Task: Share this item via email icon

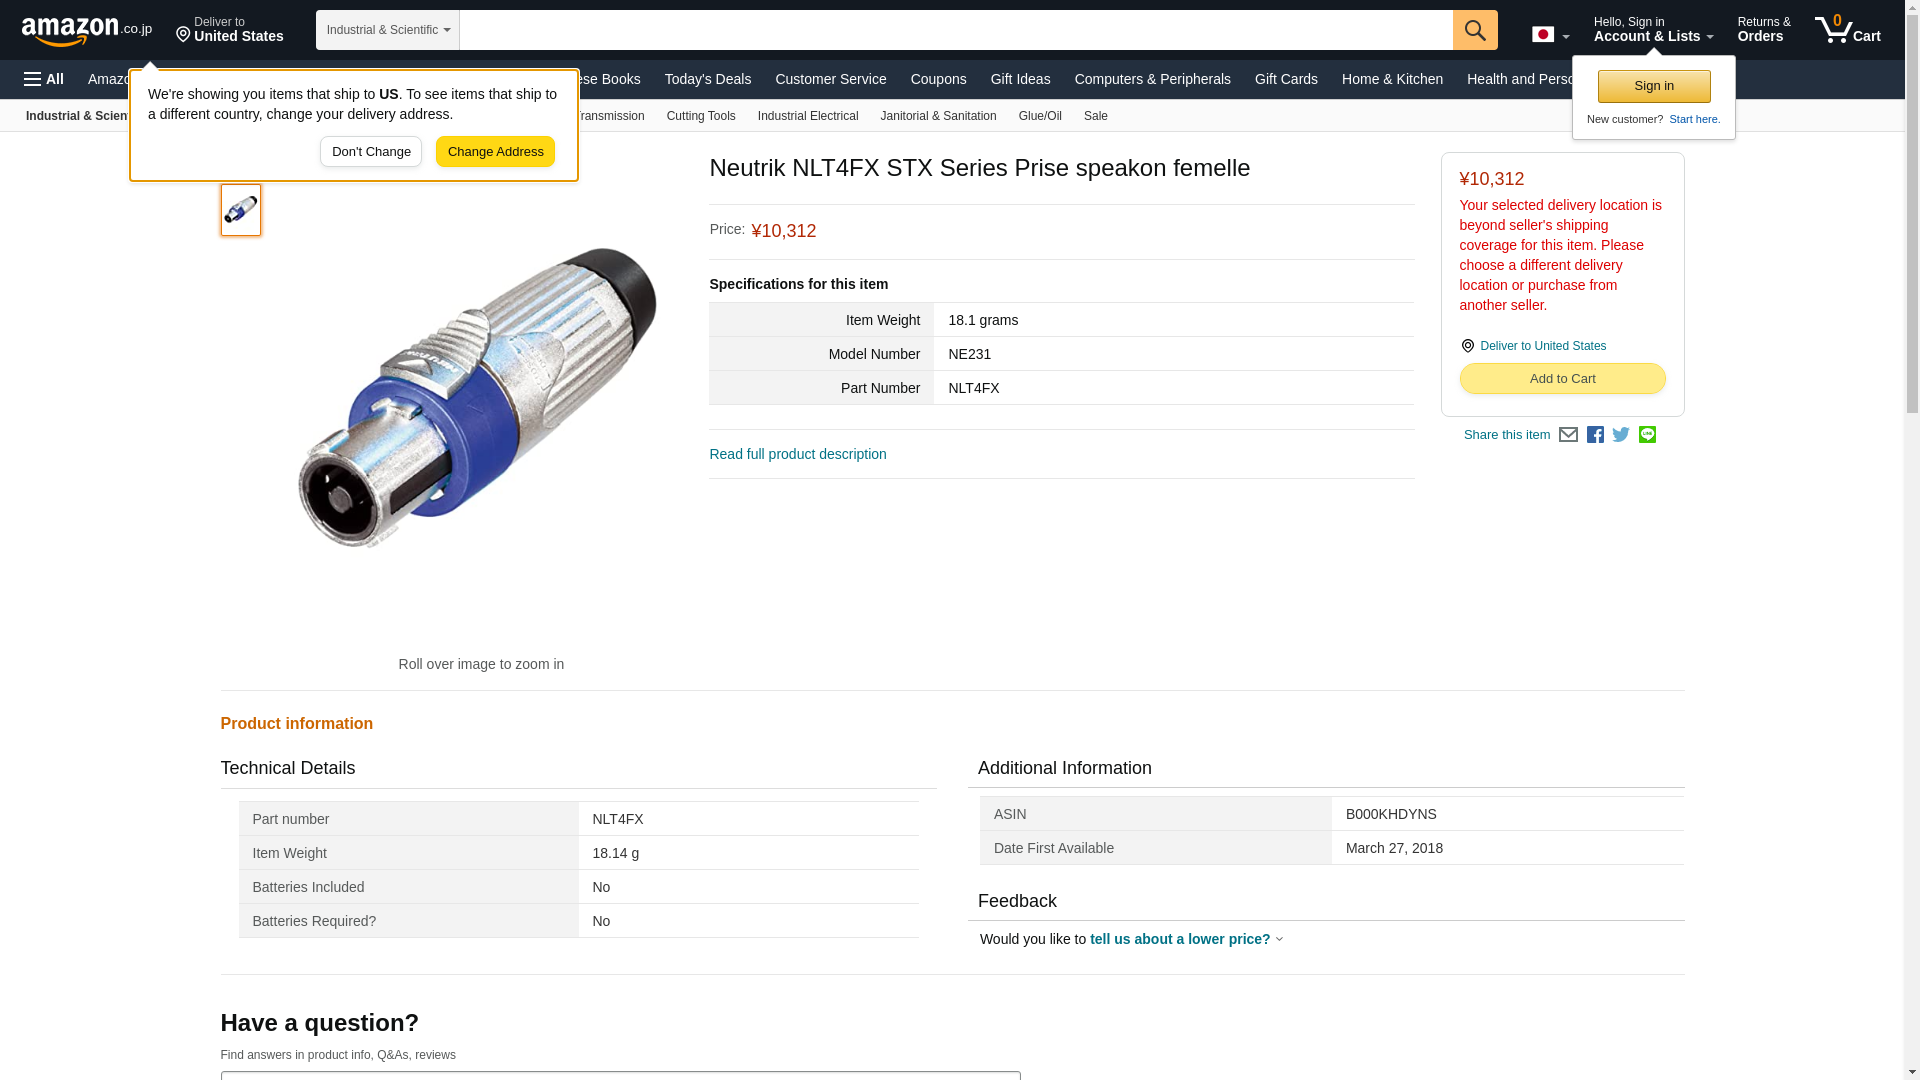Action: click(x=1568, y=435)
